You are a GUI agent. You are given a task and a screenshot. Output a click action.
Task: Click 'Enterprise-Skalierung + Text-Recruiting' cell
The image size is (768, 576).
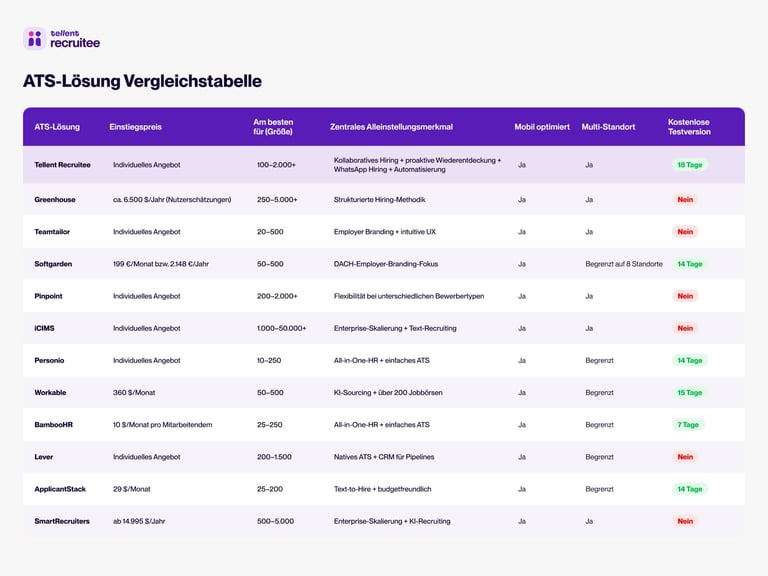pyautogui.click(x=395, y=328)
